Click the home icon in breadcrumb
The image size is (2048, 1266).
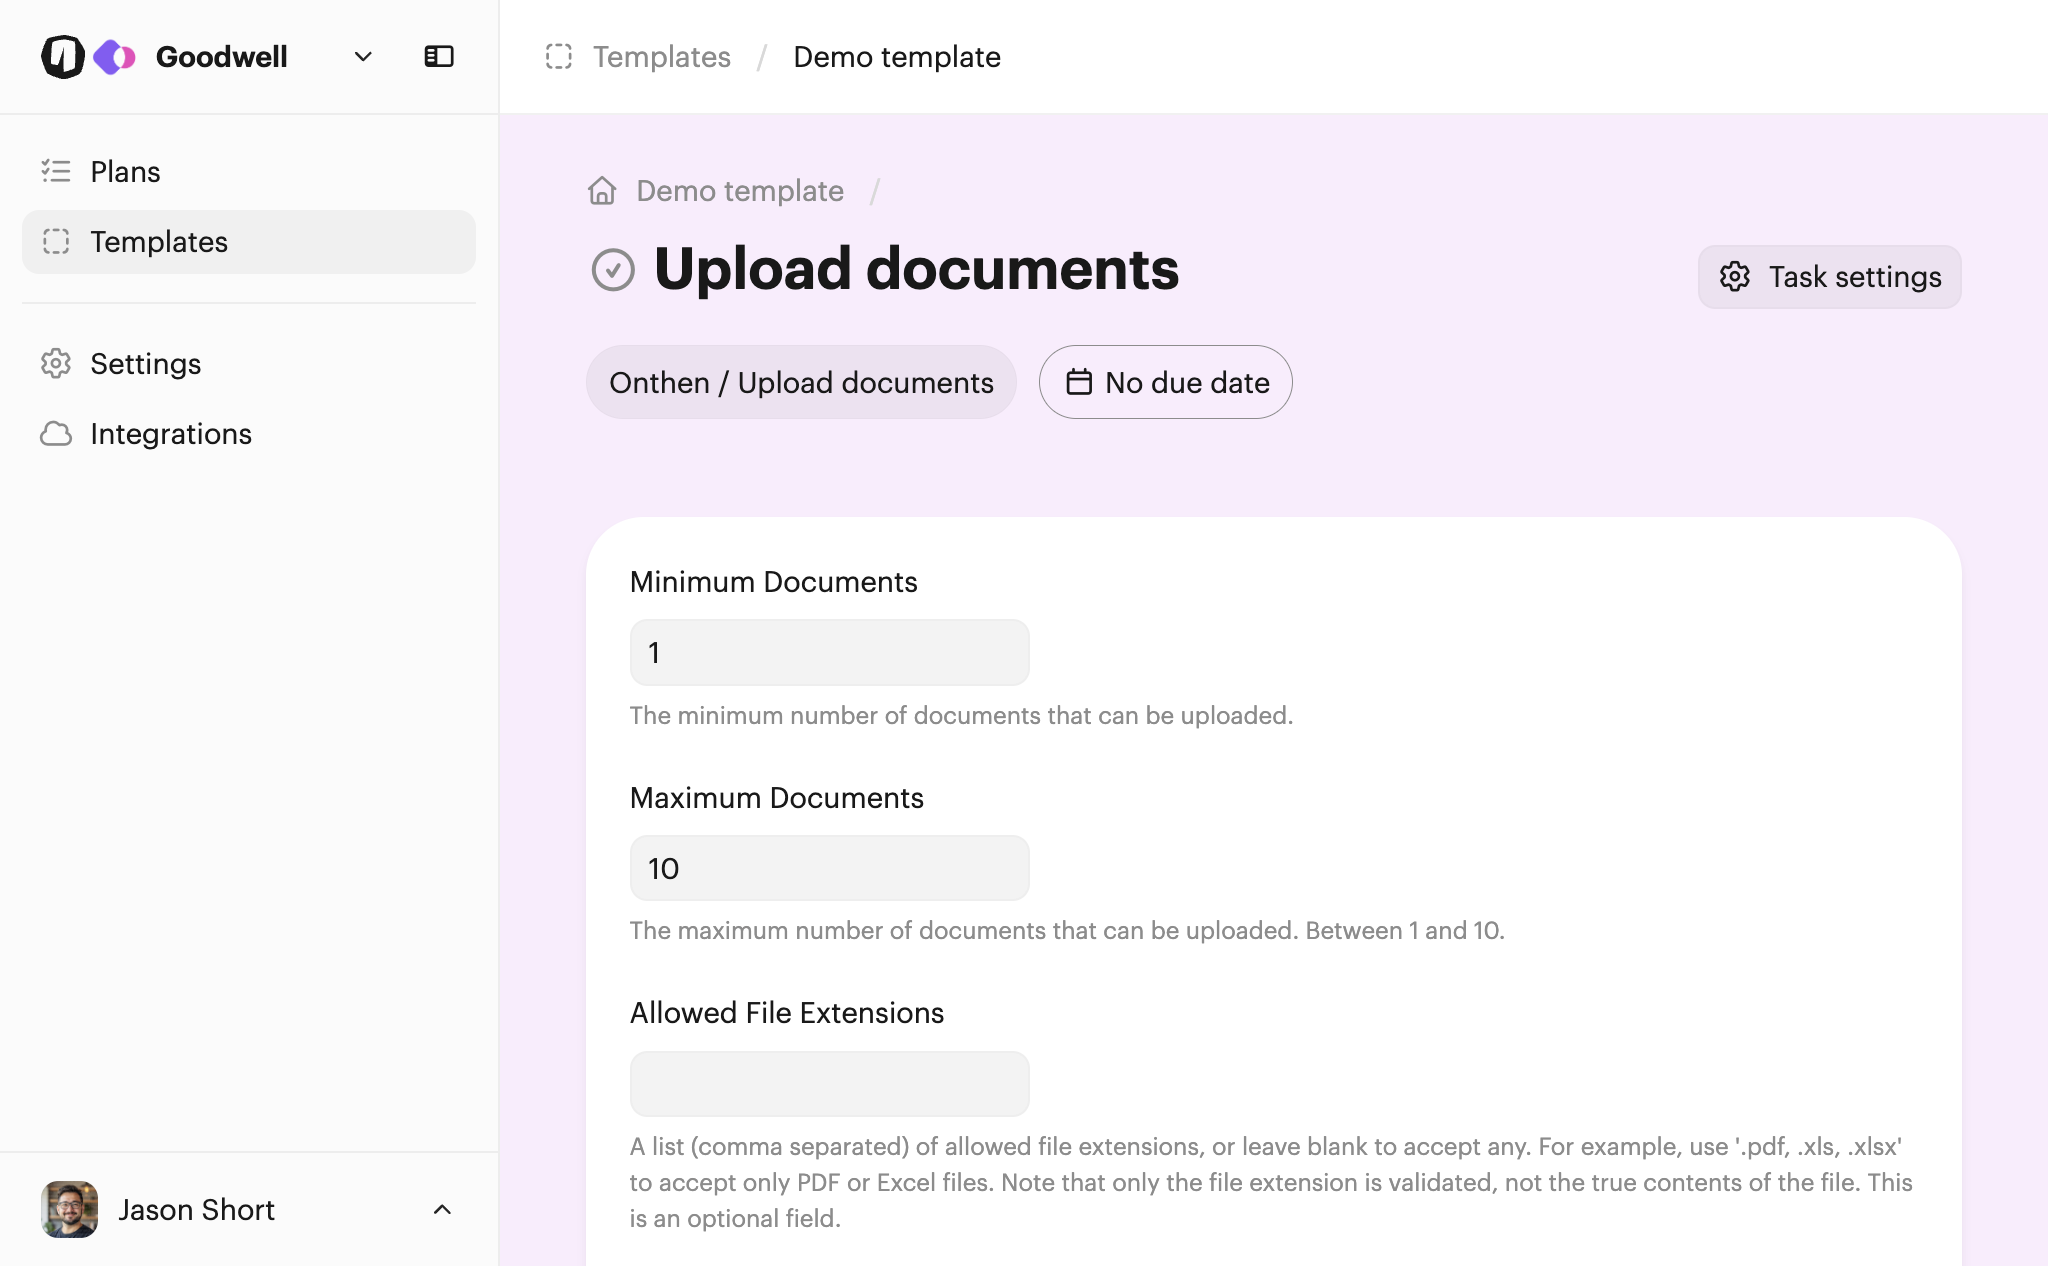pyautogui.click(x=602, y=191)
